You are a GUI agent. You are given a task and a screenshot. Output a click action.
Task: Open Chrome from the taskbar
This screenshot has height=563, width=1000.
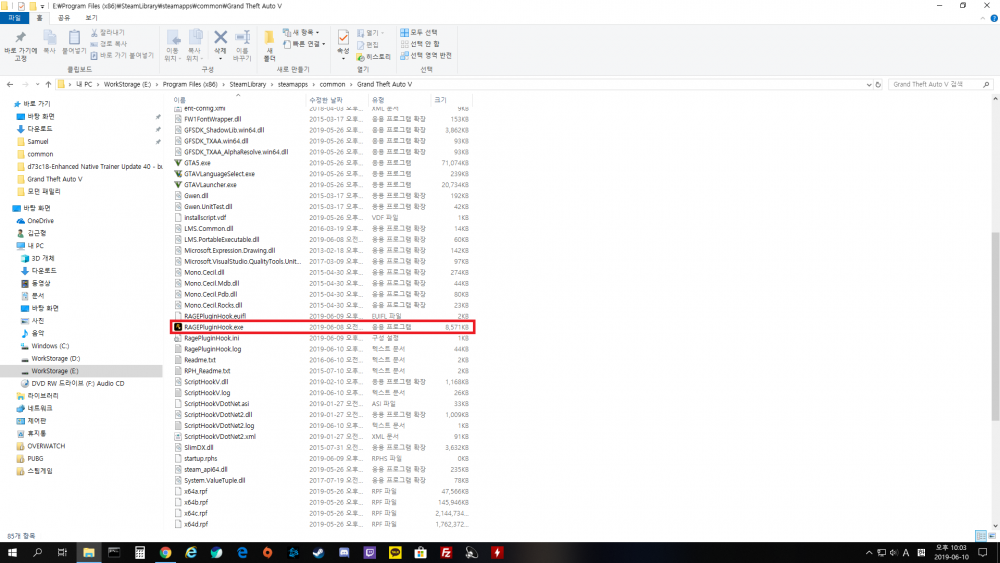pyautogui.click(x=165, y=553)
